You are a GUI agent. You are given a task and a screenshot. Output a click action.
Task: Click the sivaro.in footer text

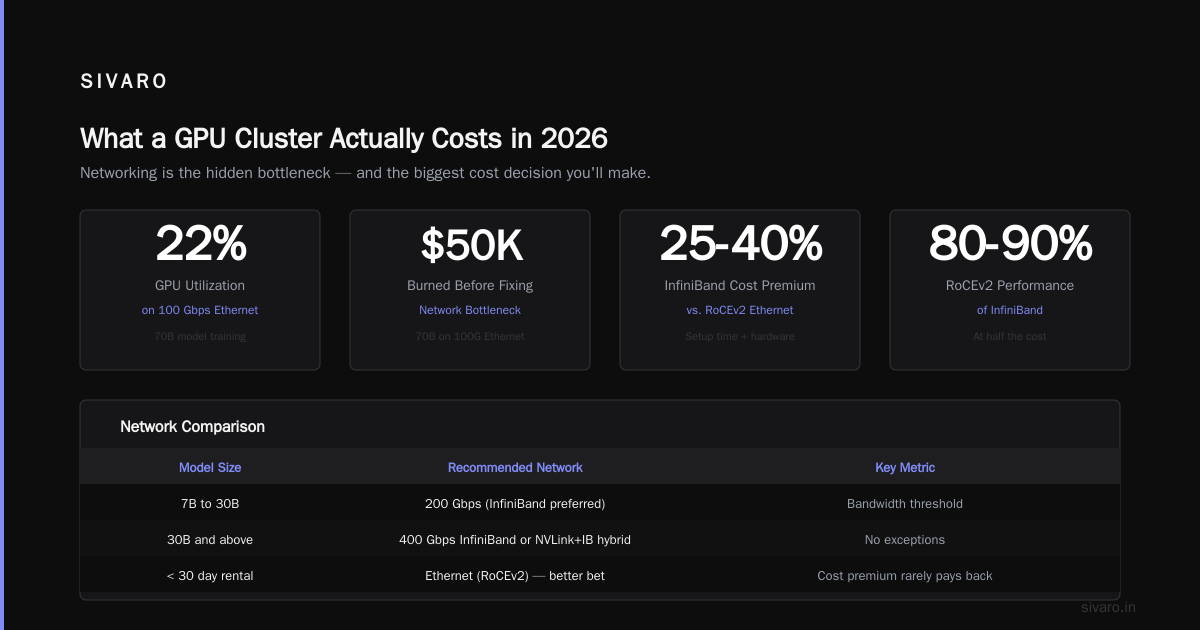point(1109,607)
